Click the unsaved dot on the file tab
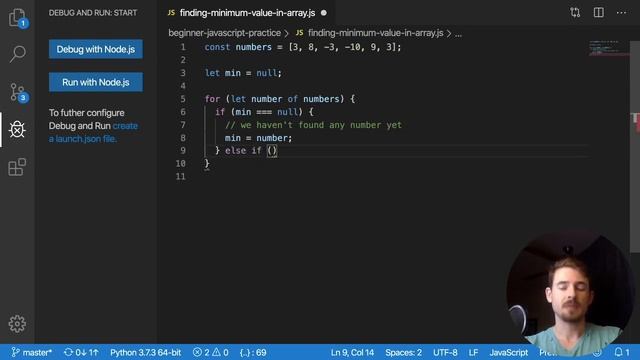The image size is (640, 360). tap(324, 13)
